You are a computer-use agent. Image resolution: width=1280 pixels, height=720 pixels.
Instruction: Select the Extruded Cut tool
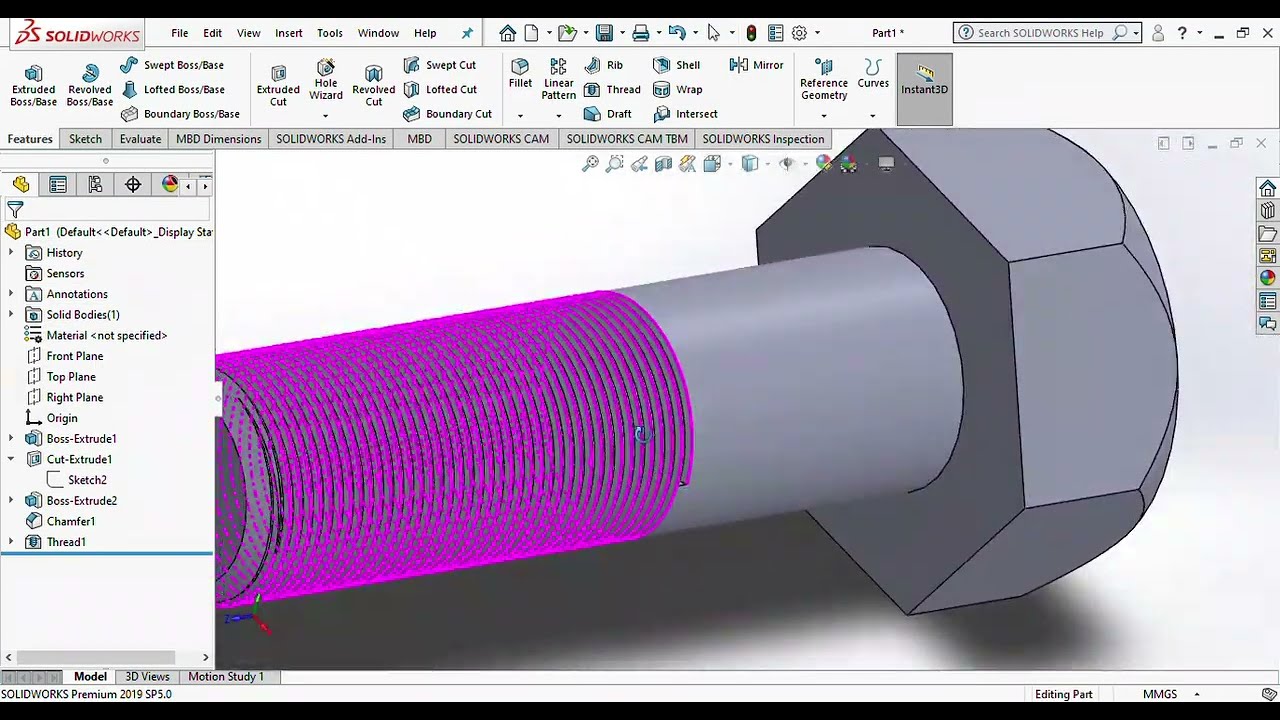pyautogui.click(x=278, y=85)
